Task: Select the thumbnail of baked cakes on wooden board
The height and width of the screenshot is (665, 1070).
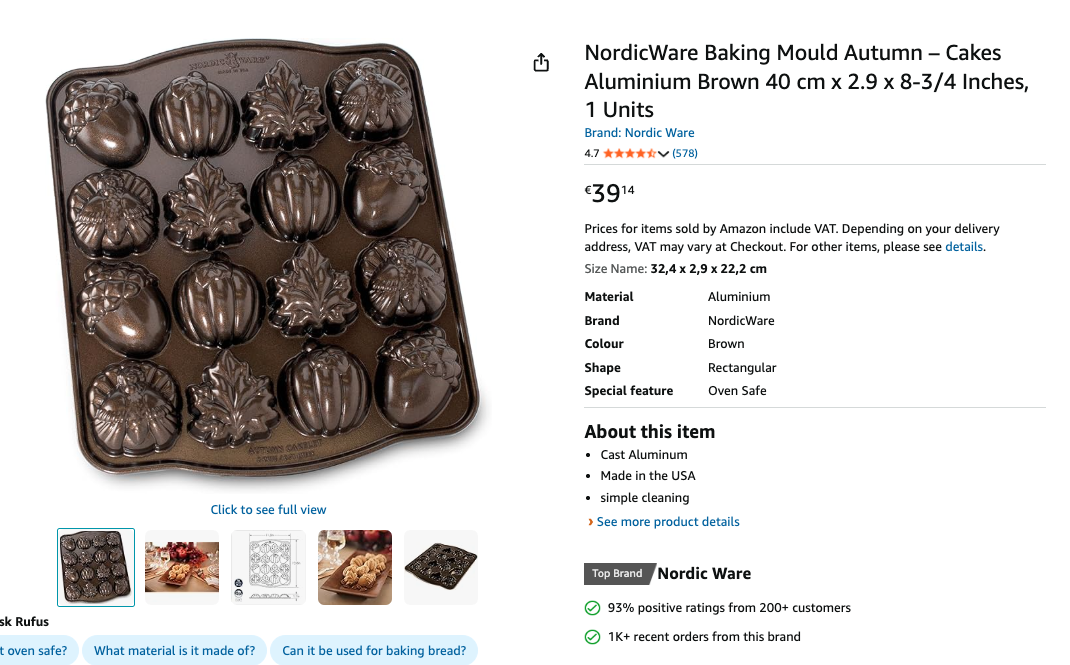Action: tap(354, 567)
